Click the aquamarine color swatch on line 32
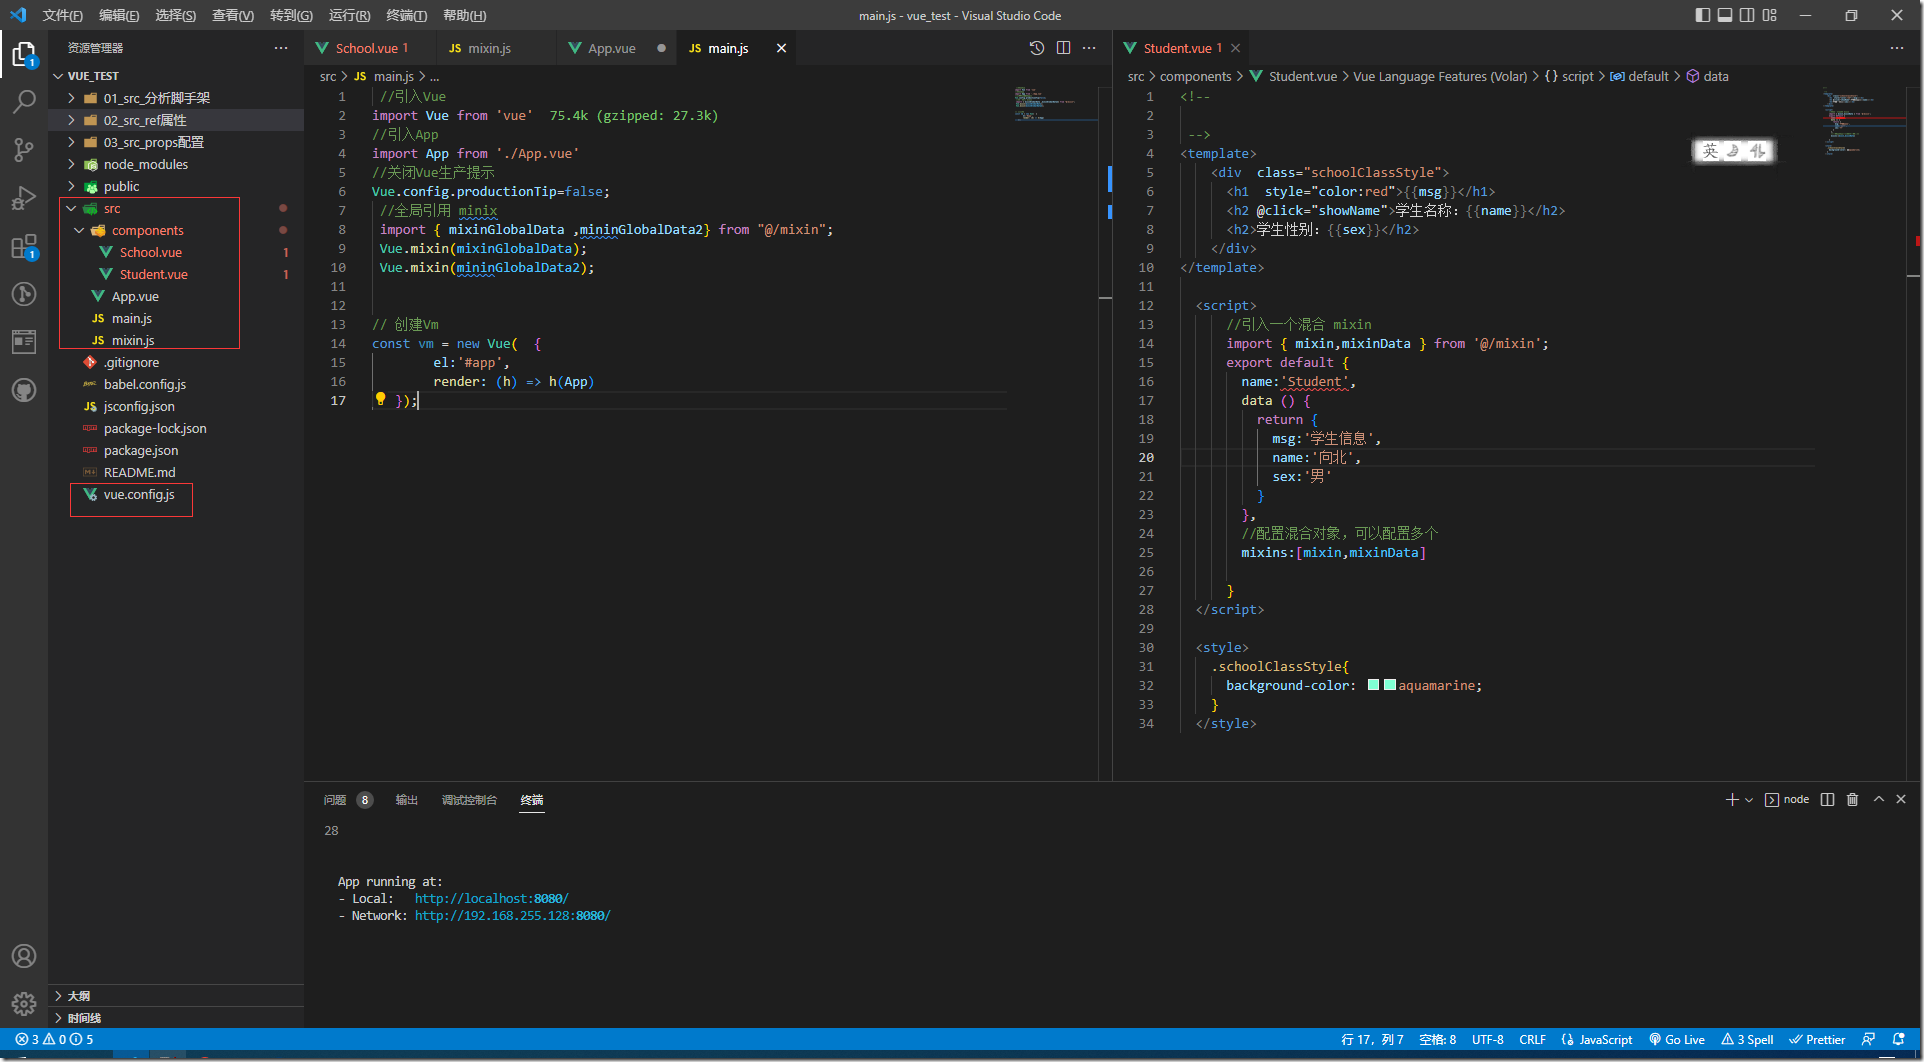Image resolution: width=1924 pixels, height=1062 pixels. coord(1389,685)
